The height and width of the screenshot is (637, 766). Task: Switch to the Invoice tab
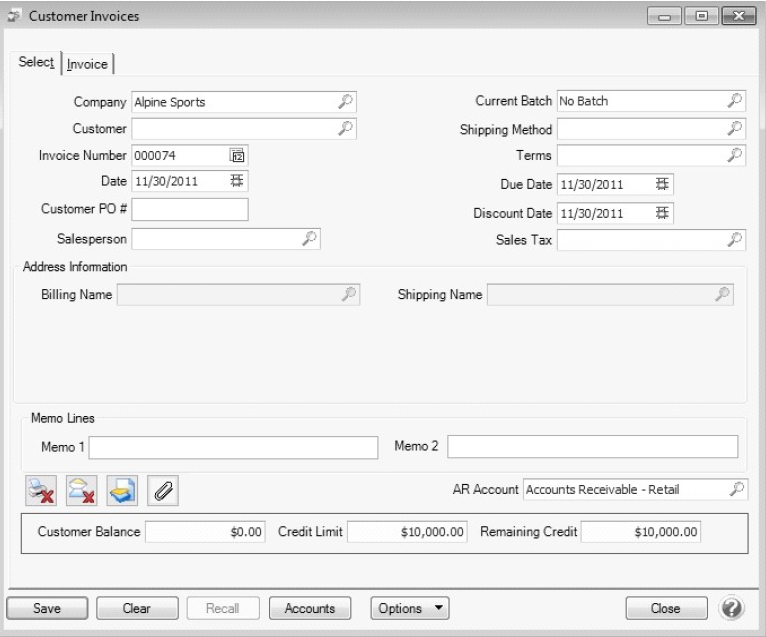pyautogui.click(x=88, y=64)
